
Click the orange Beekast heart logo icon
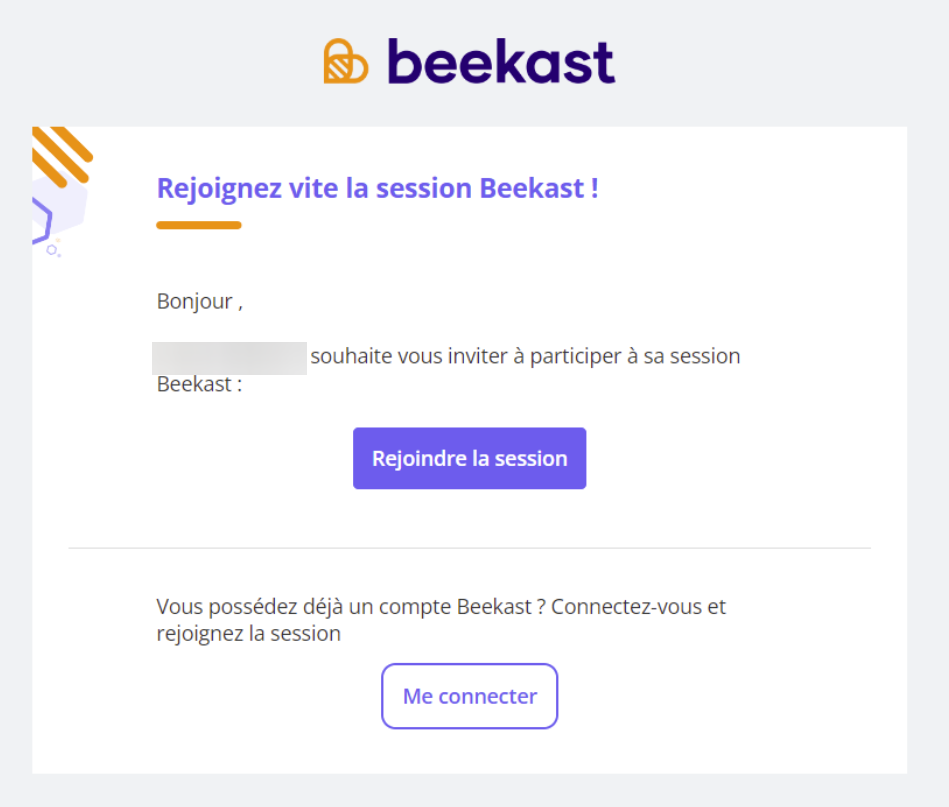click(x=346, y=61)
